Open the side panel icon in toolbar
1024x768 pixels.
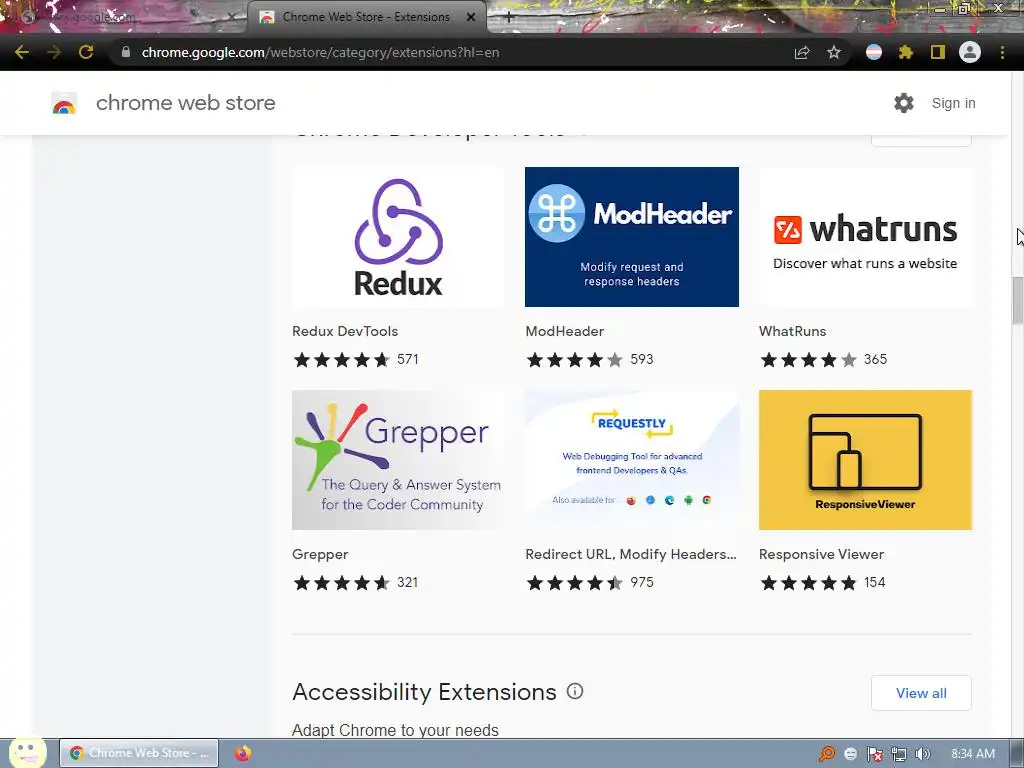[x=938, y=52]
